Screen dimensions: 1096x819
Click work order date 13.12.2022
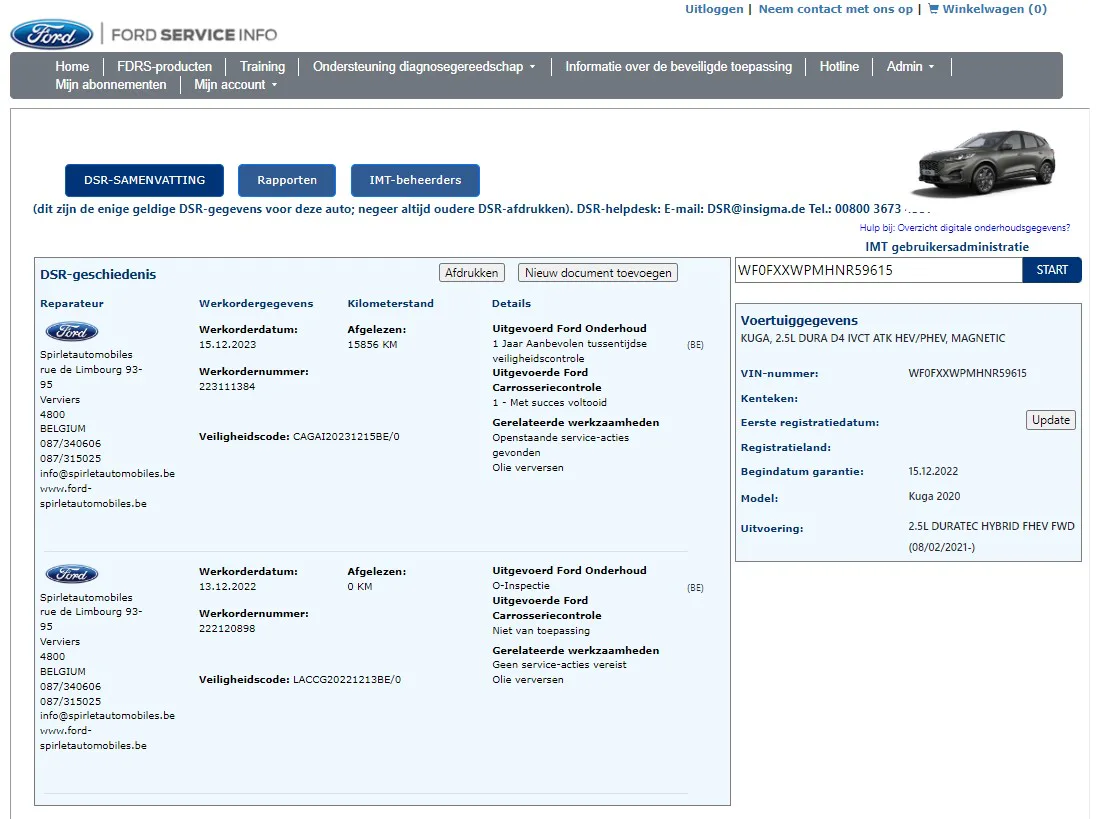tap(228, 586)
